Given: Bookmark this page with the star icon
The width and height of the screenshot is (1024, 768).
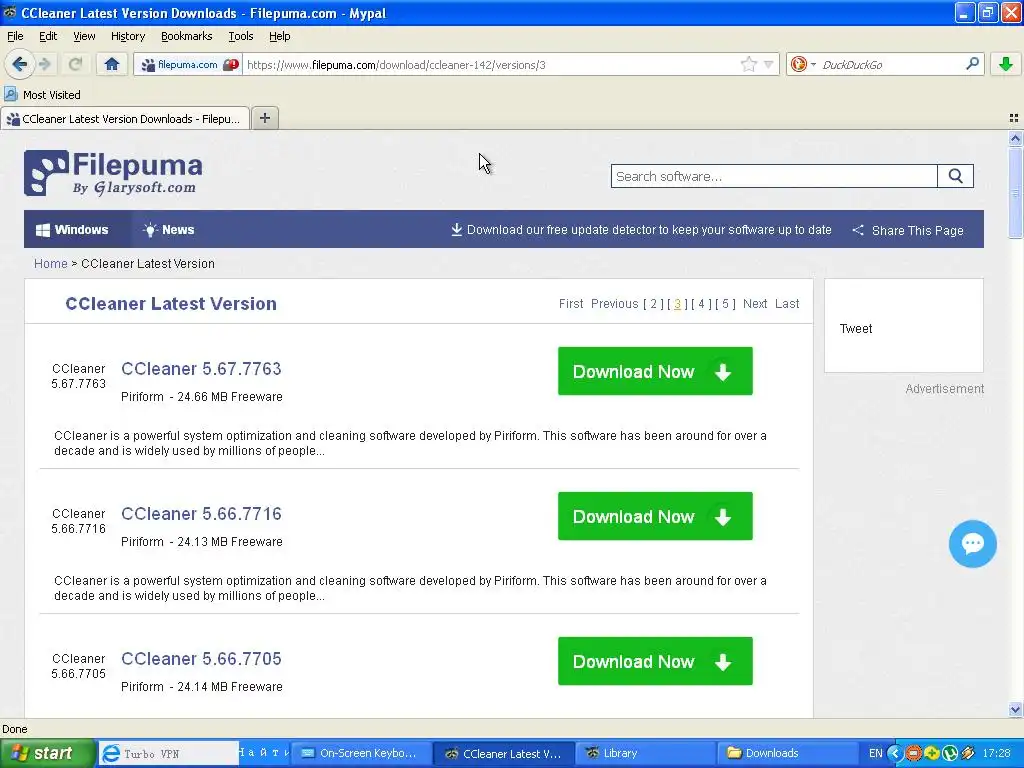Looking at the screenshot, I should coord(748,65).
